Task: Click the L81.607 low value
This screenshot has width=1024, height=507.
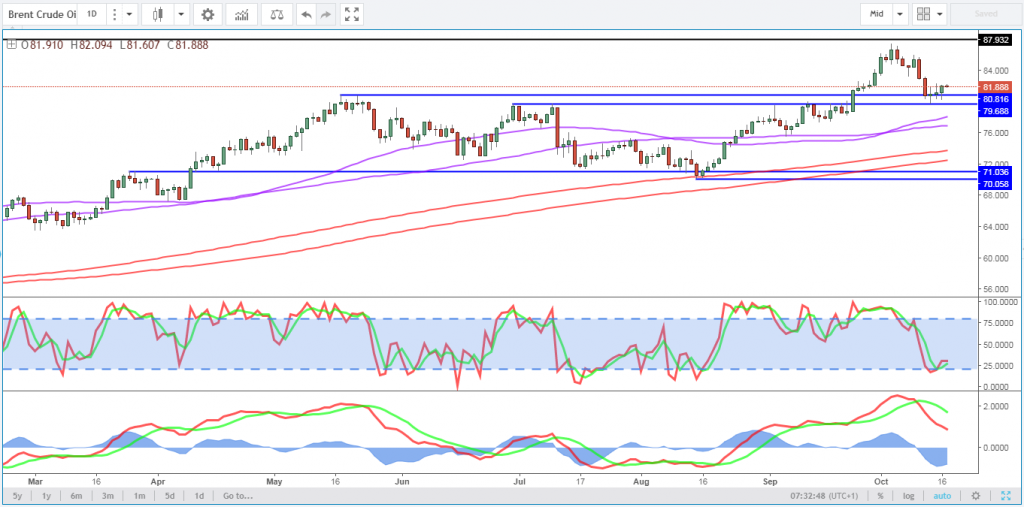Action: point(139,45)
